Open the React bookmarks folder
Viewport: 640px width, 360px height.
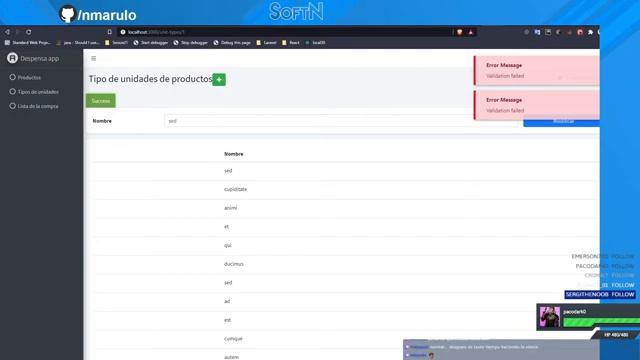291,42
